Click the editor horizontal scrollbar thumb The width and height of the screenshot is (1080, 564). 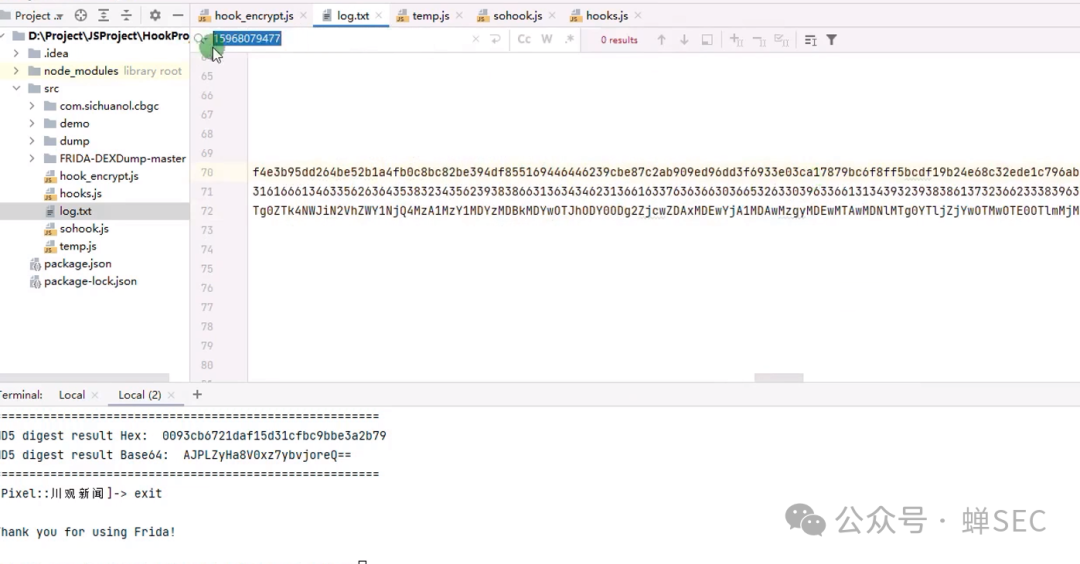pos(778,377)
